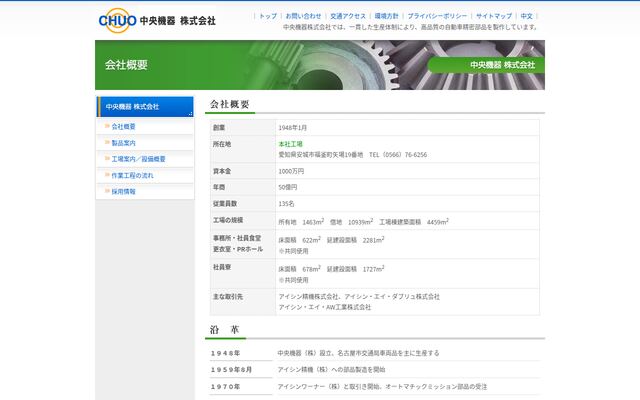Open the 環境方針 link
The width and height of the screenshot is (640, 400).
point(387,16)
